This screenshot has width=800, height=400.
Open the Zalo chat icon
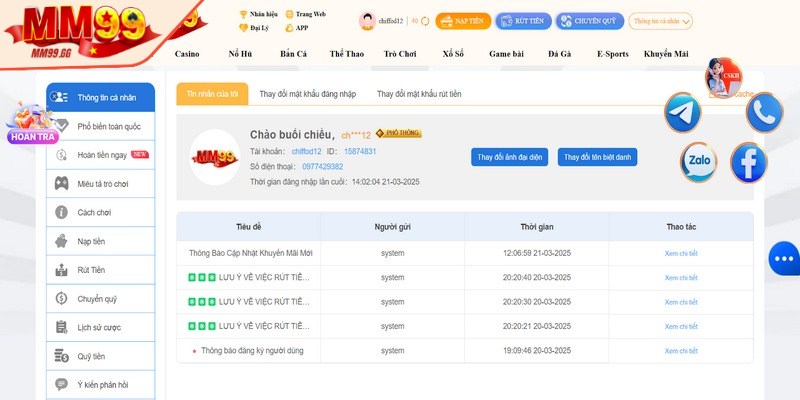[x=698, y=162]
